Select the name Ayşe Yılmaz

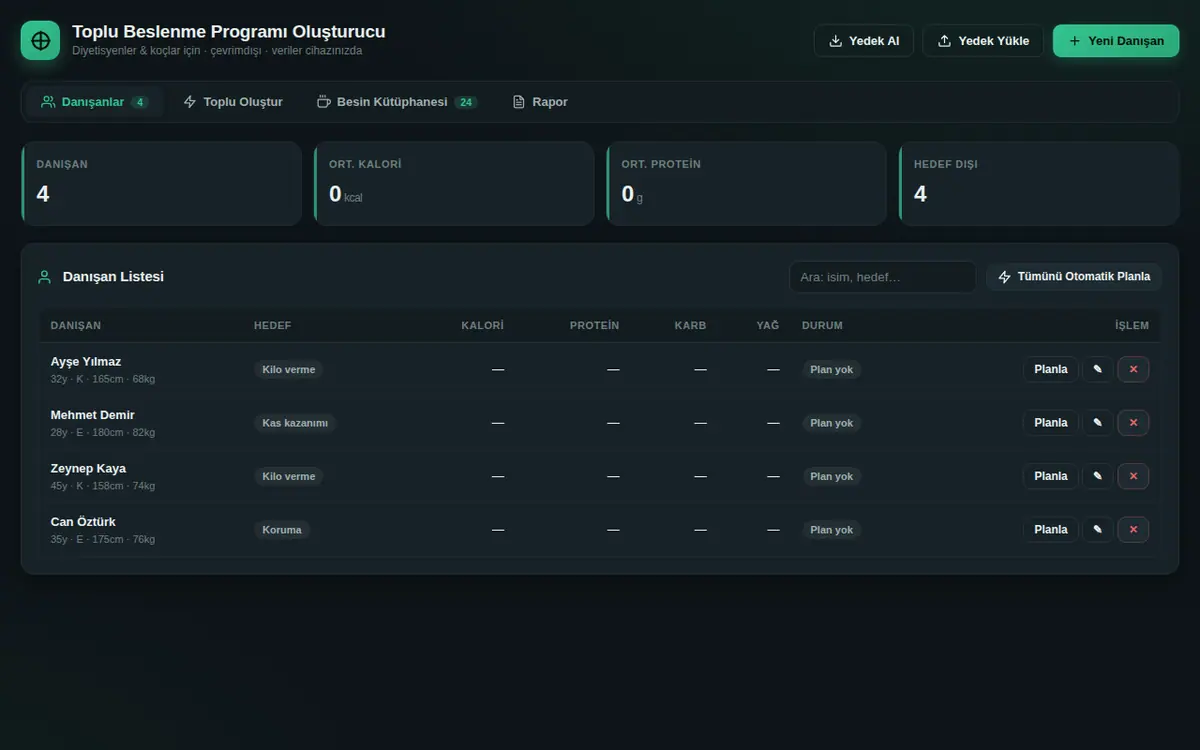(86, 361)
